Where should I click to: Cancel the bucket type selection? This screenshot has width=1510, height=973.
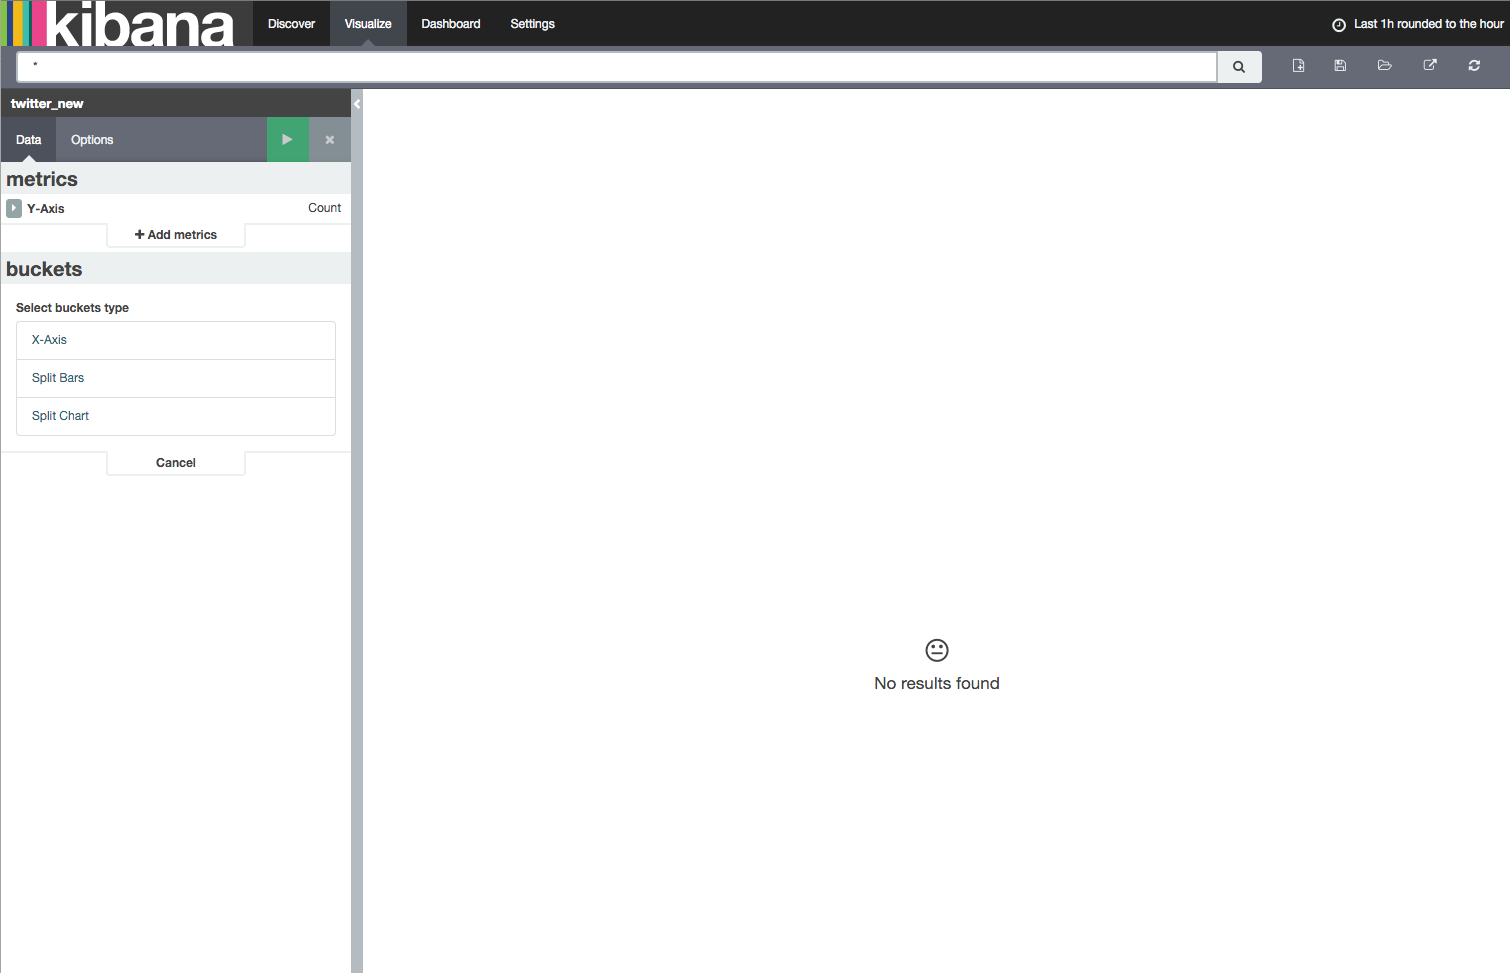tap(175, 462)
